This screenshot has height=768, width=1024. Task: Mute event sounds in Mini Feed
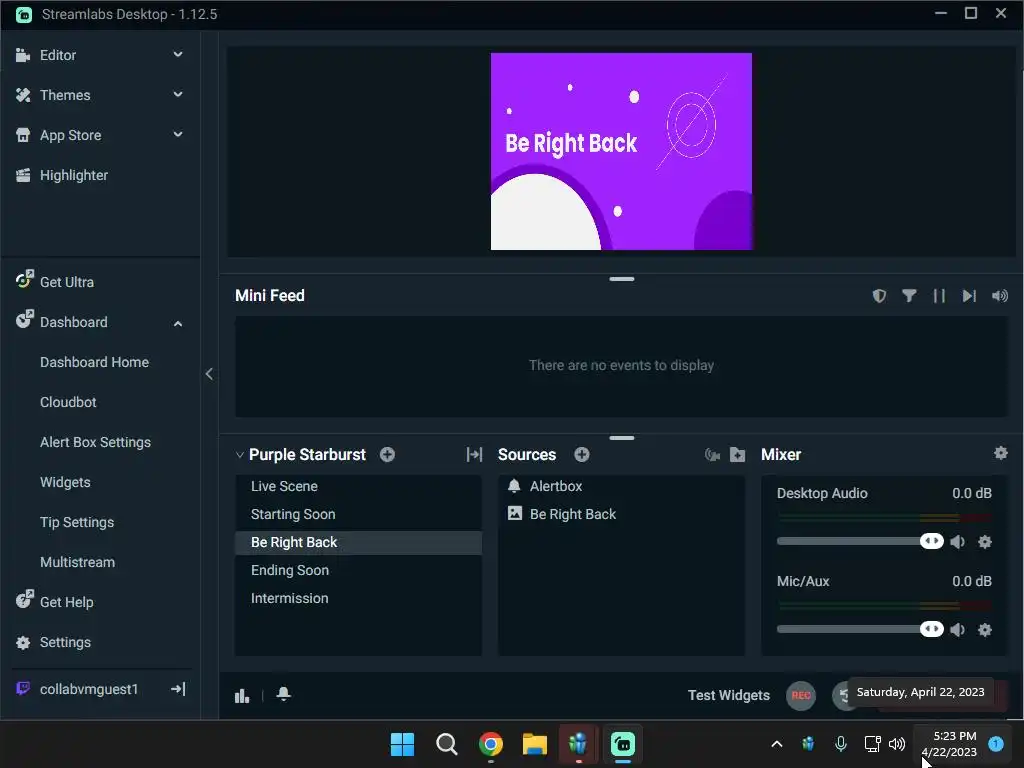pos(999,296)
